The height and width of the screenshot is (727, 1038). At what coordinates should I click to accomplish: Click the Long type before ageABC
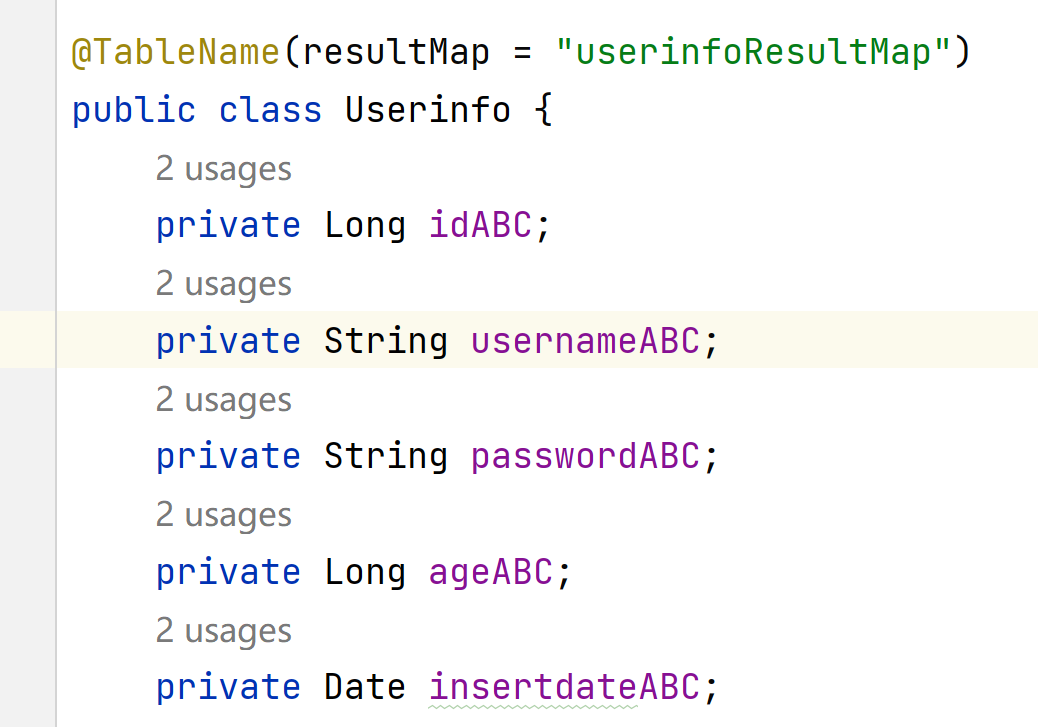[365, 572]
